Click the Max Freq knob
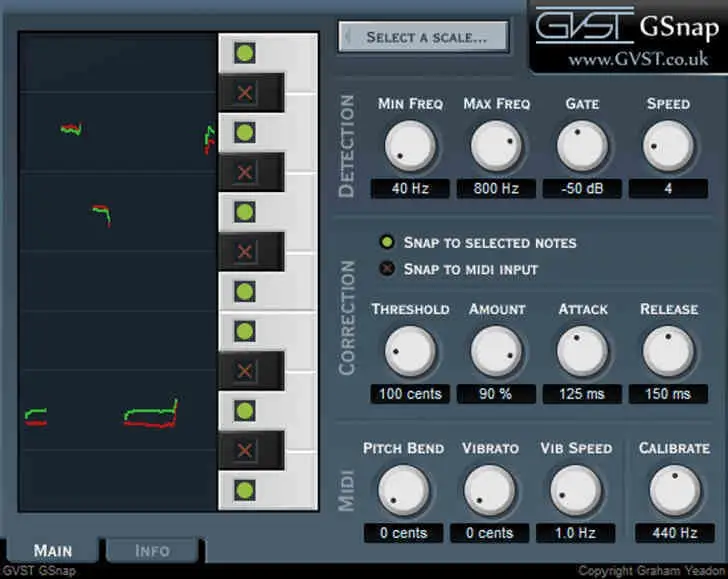 click(x=496, y=147)
